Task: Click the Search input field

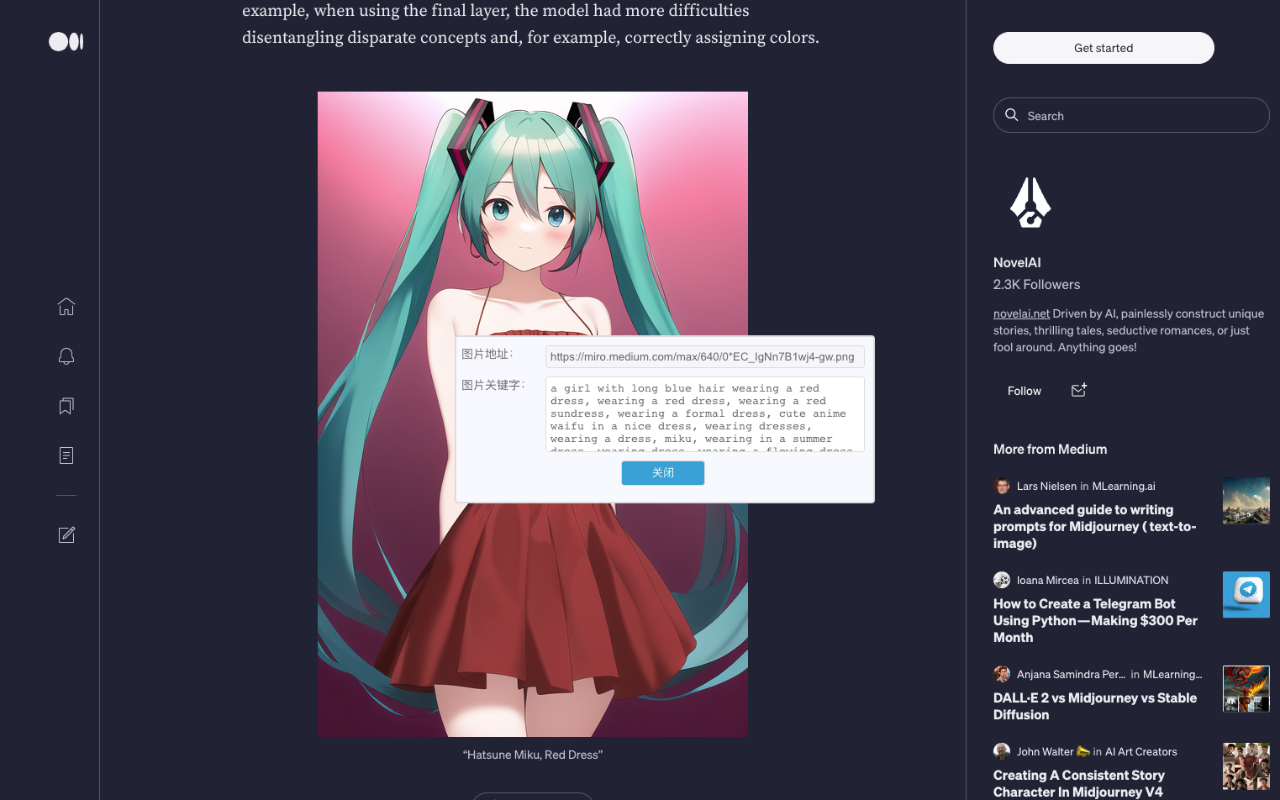Action: click(1131, 115)
